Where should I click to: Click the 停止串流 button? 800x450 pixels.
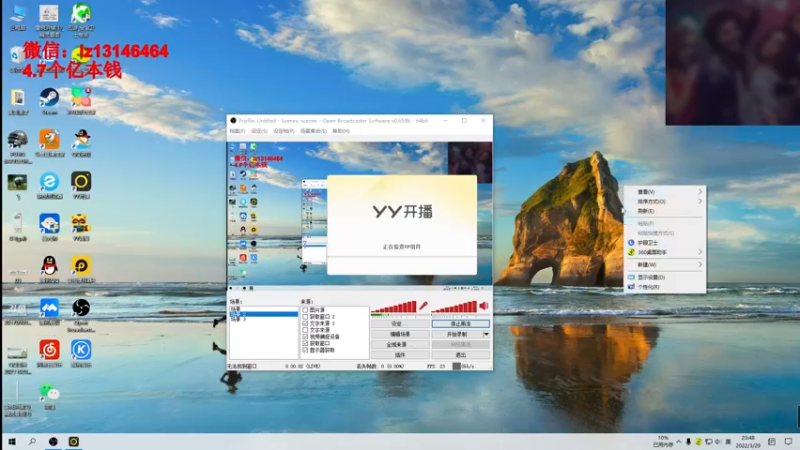tap(461, 323)
